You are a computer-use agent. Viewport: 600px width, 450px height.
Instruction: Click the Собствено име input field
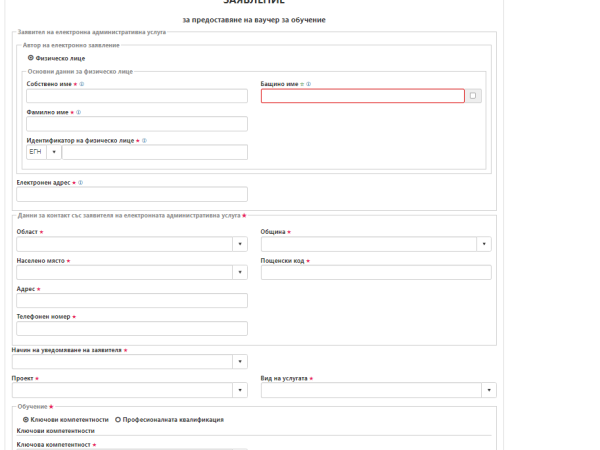(137, 96)
